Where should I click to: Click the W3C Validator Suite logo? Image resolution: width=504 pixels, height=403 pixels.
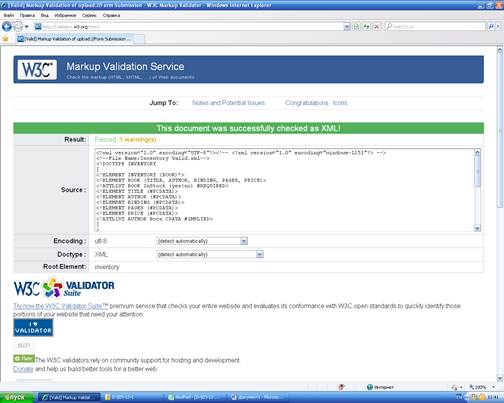64,288
